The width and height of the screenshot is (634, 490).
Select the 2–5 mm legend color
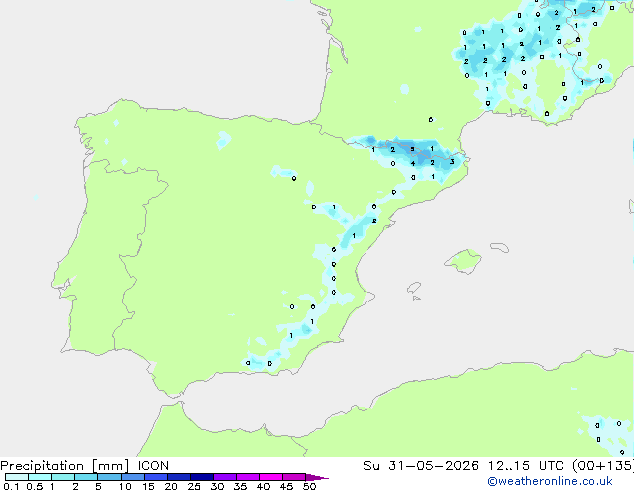[86, 477]
